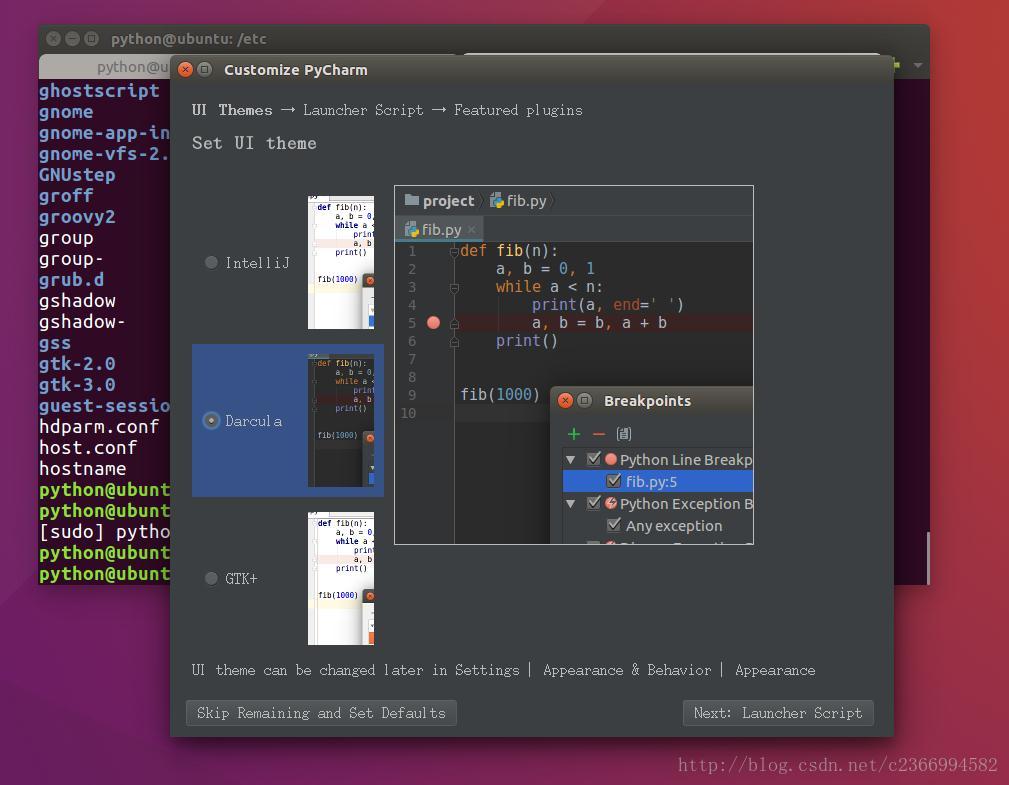1009x785 pixels.
Task: Toggle fib.py:5 breakpoint checkbox
Action: pyautogui.click(x=613, y=481)
